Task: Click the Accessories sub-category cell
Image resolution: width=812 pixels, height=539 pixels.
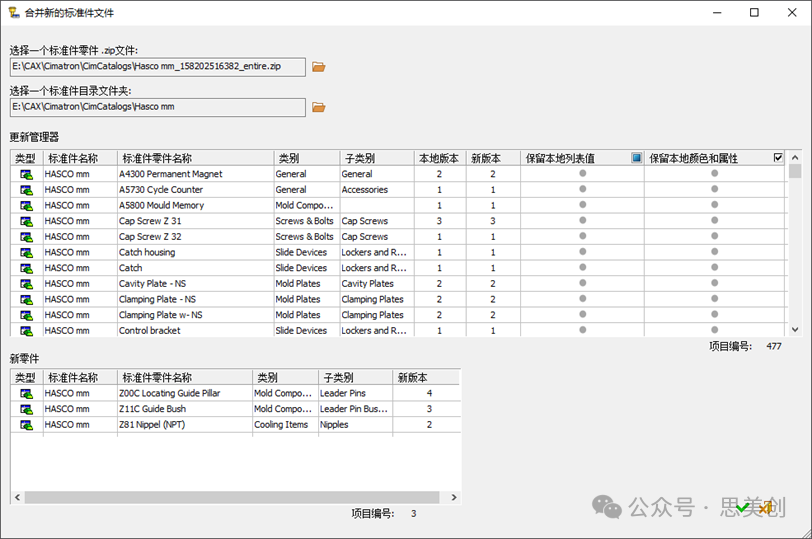Action: pos(377,190)
